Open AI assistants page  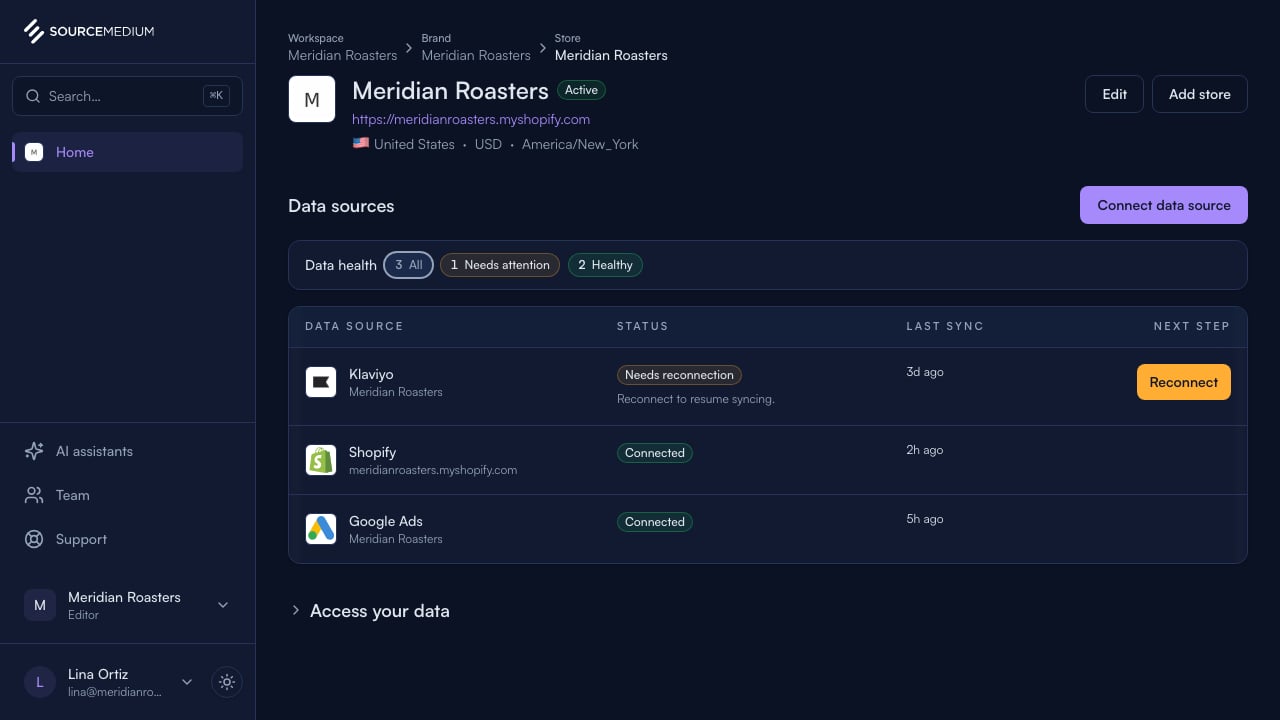[x=127, y=451]
